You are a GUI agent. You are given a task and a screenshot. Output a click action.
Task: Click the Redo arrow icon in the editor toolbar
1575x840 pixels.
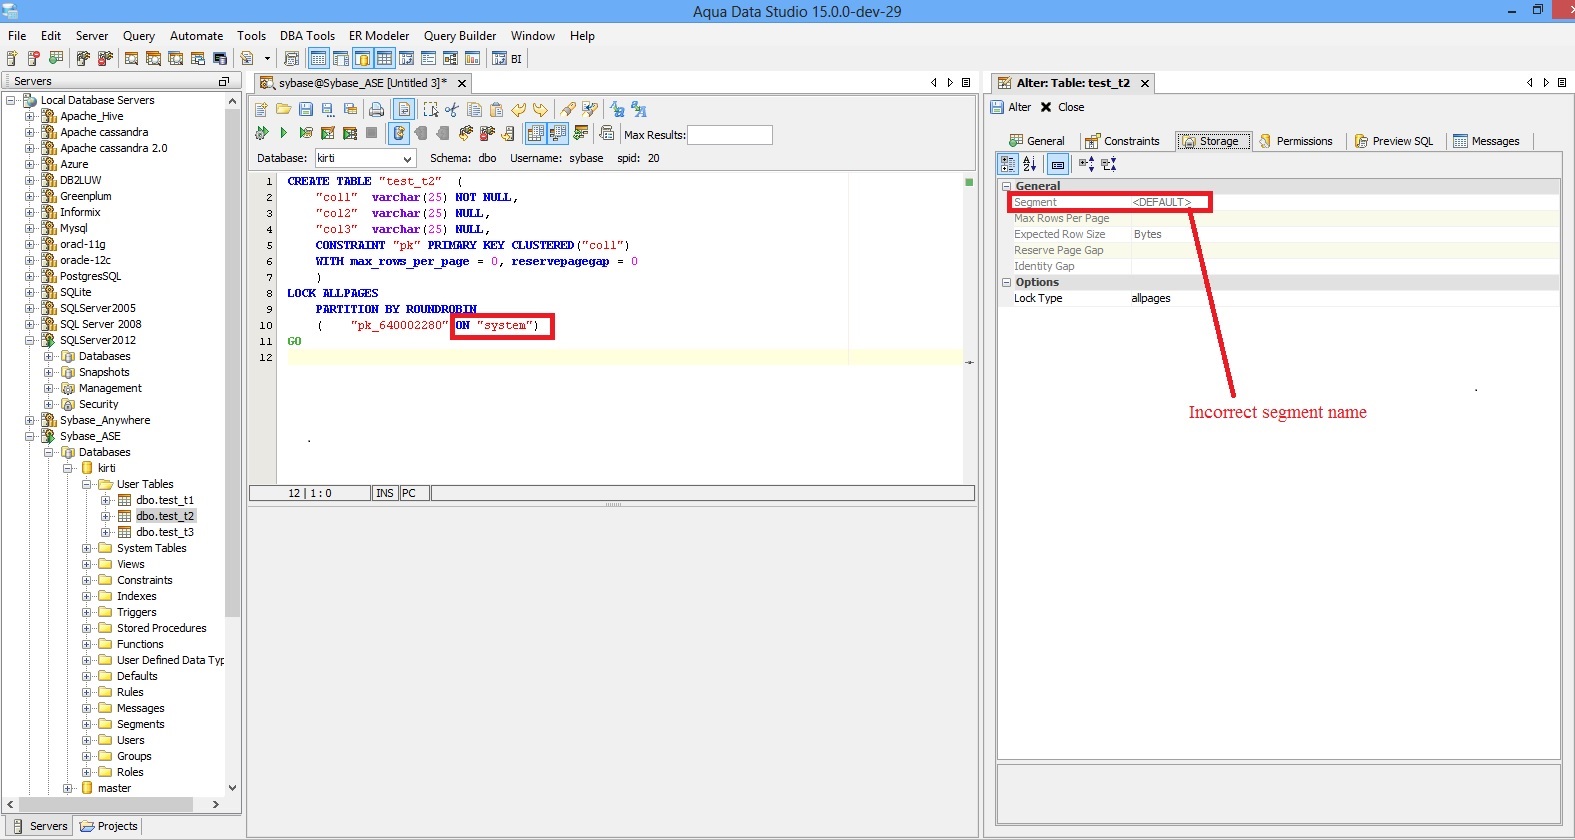click(540, 109)
